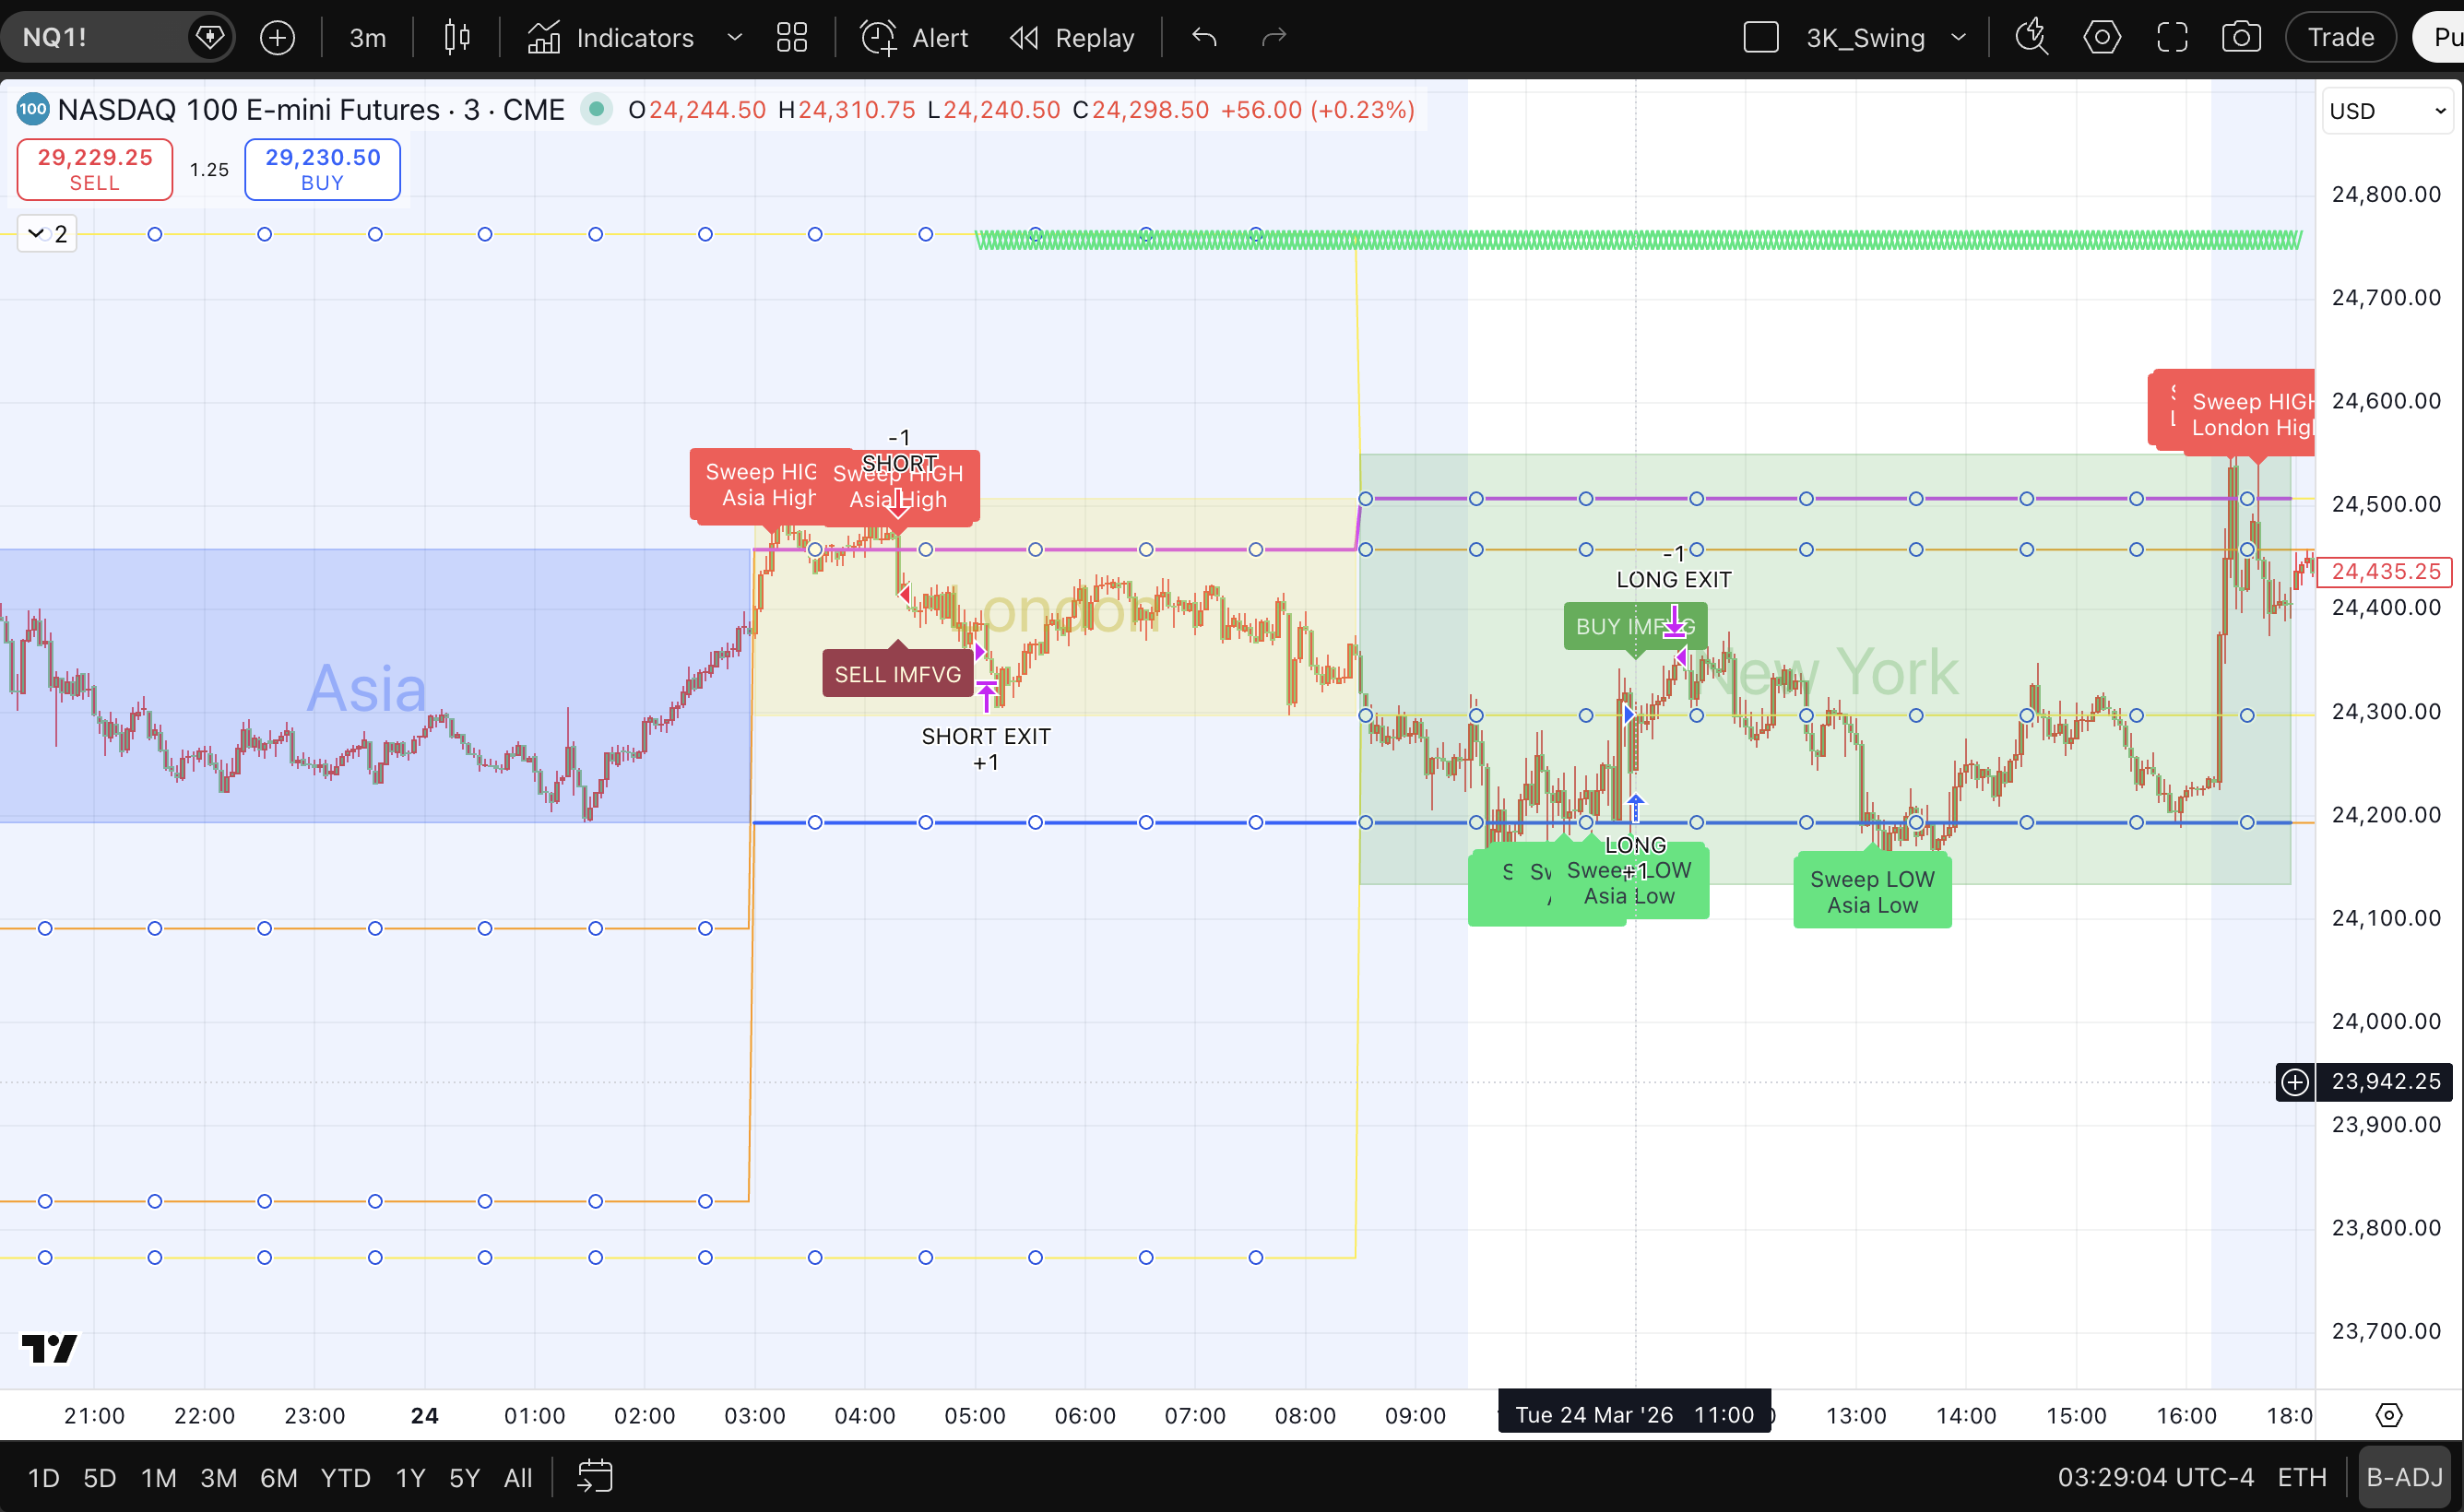Click the SELL 29,229.25 button
Image resolution: width=2464 pixels, height=1512 pixels.
coord(95,169)
